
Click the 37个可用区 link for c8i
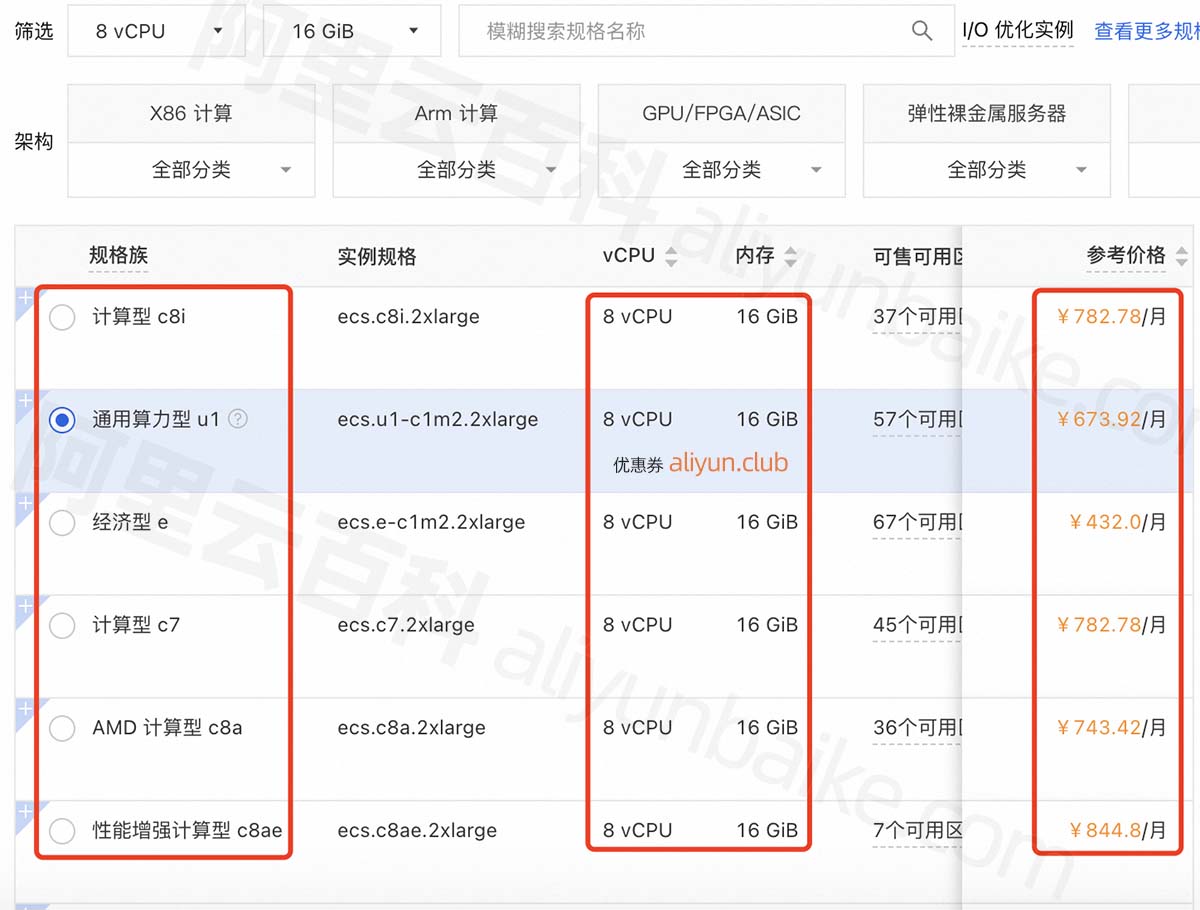[x=917, y=317]
